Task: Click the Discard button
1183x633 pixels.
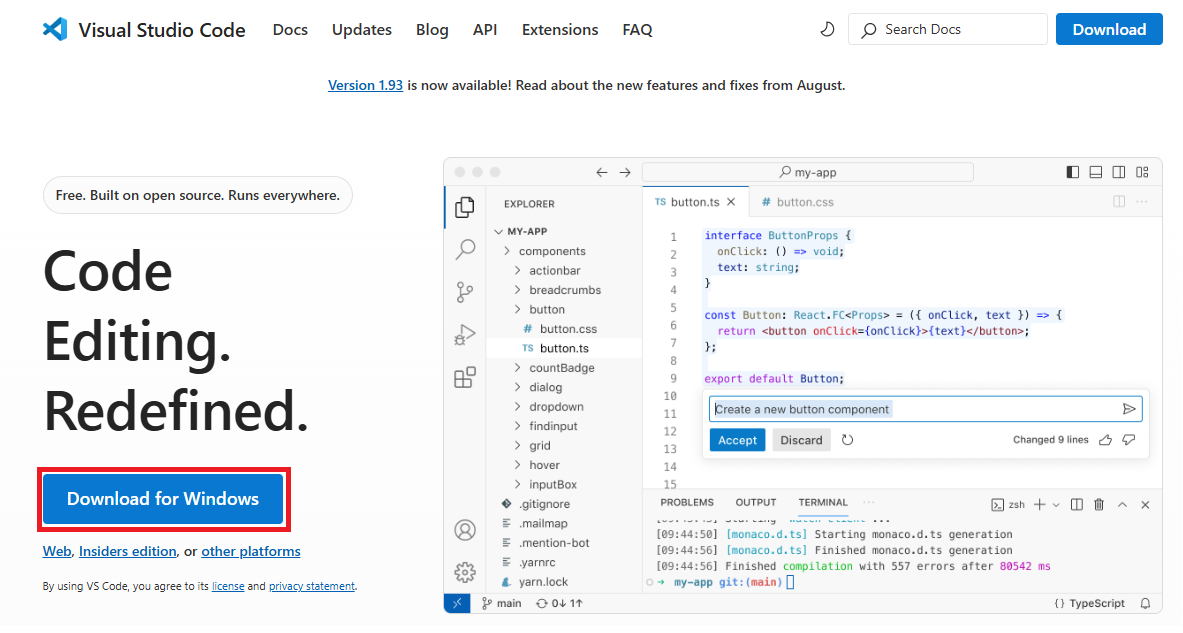Action: click(x=801, y=440)
